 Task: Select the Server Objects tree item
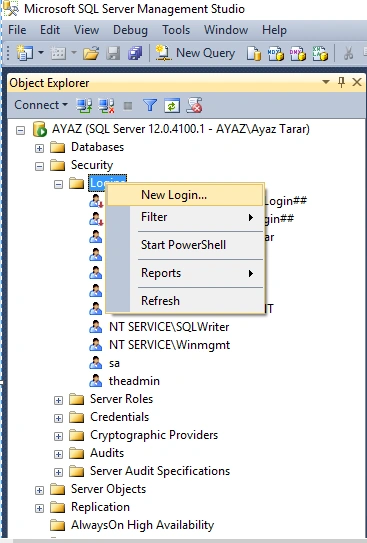point(108,489)
